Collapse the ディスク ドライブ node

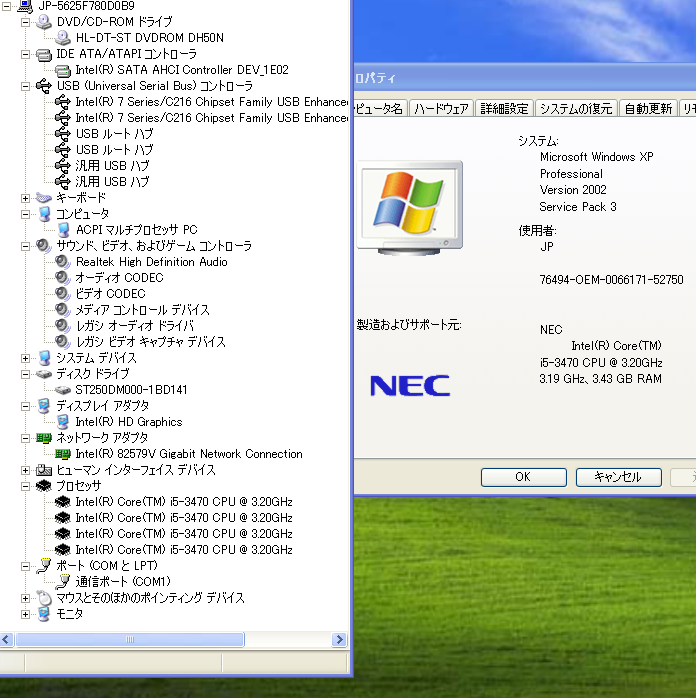(x=25, y=374)
